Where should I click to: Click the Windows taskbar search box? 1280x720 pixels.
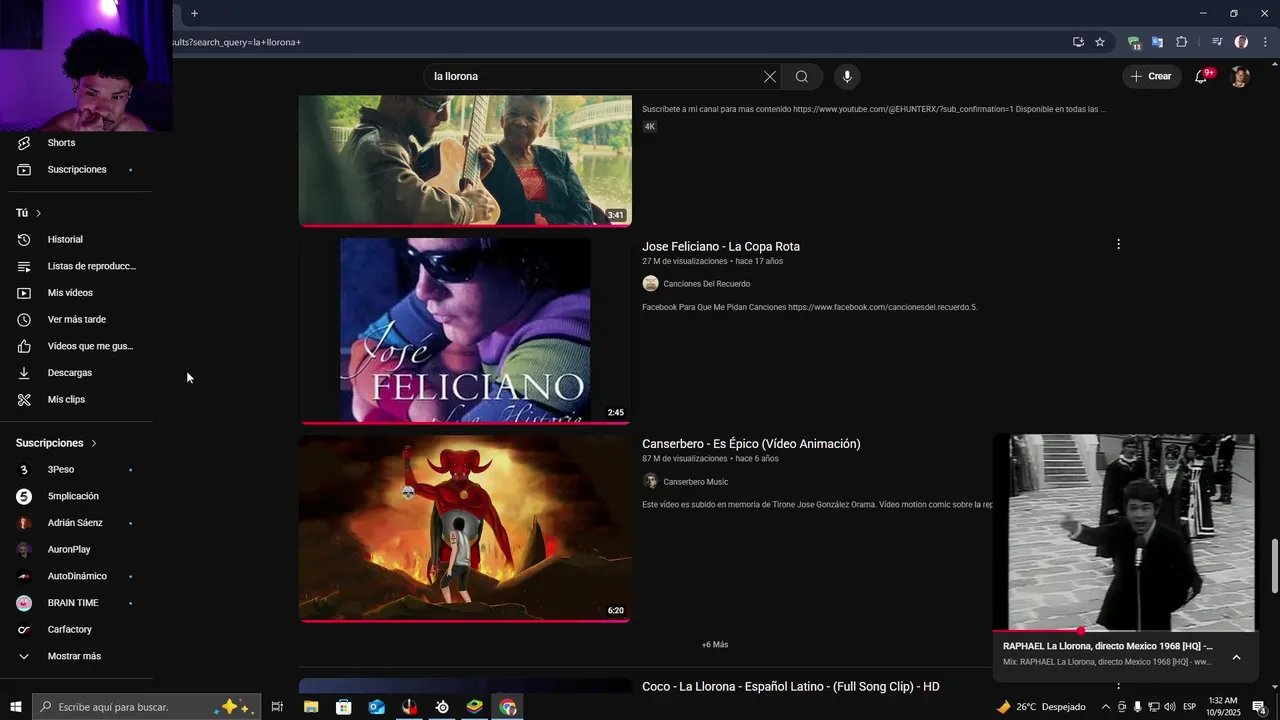coord(147,707)
